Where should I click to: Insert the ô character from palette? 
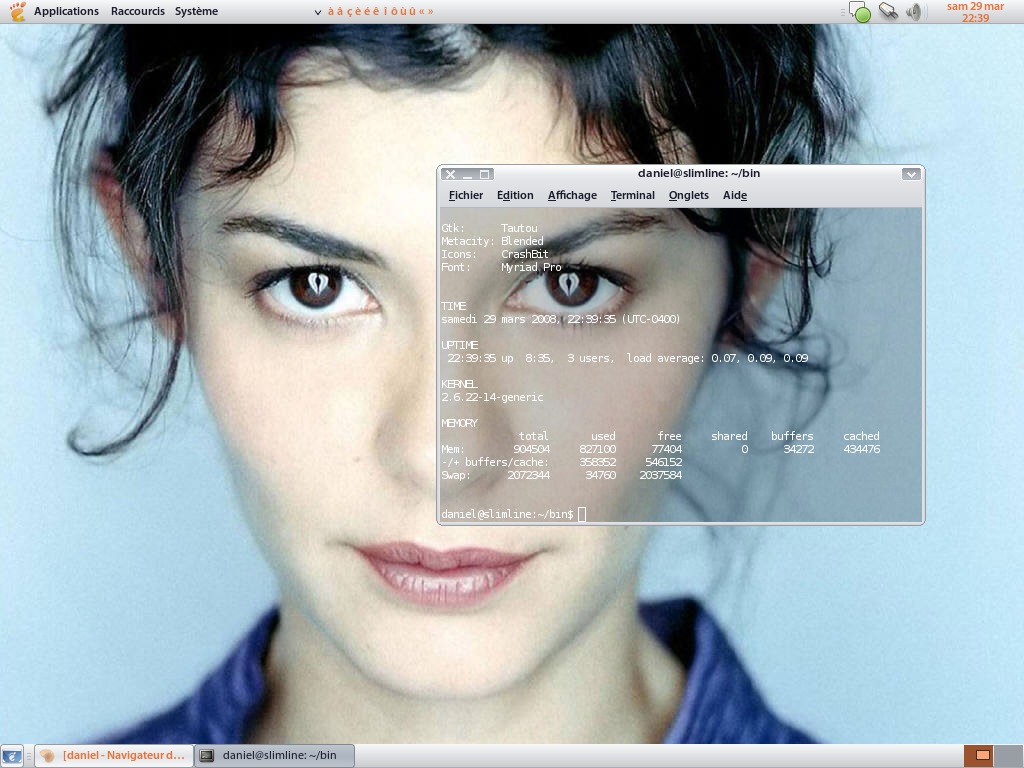coord(394,11)
